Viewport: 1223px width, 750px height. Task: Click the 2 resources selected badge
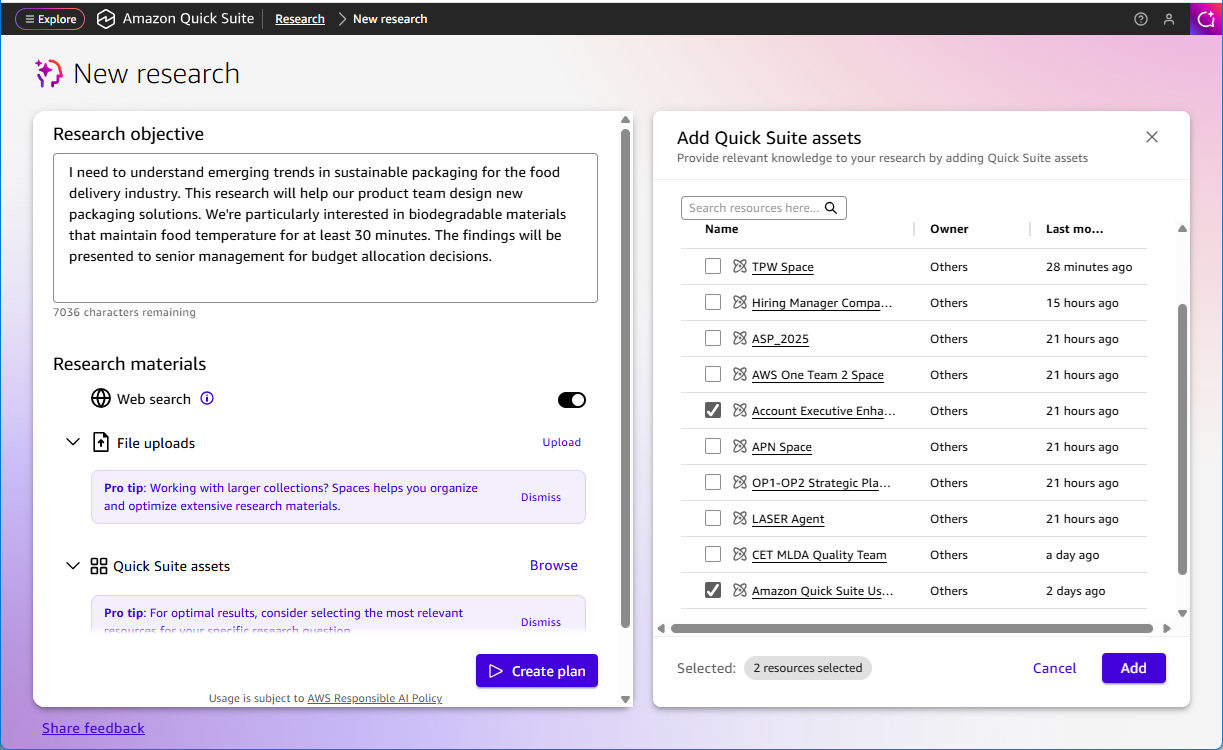point(808,668)
